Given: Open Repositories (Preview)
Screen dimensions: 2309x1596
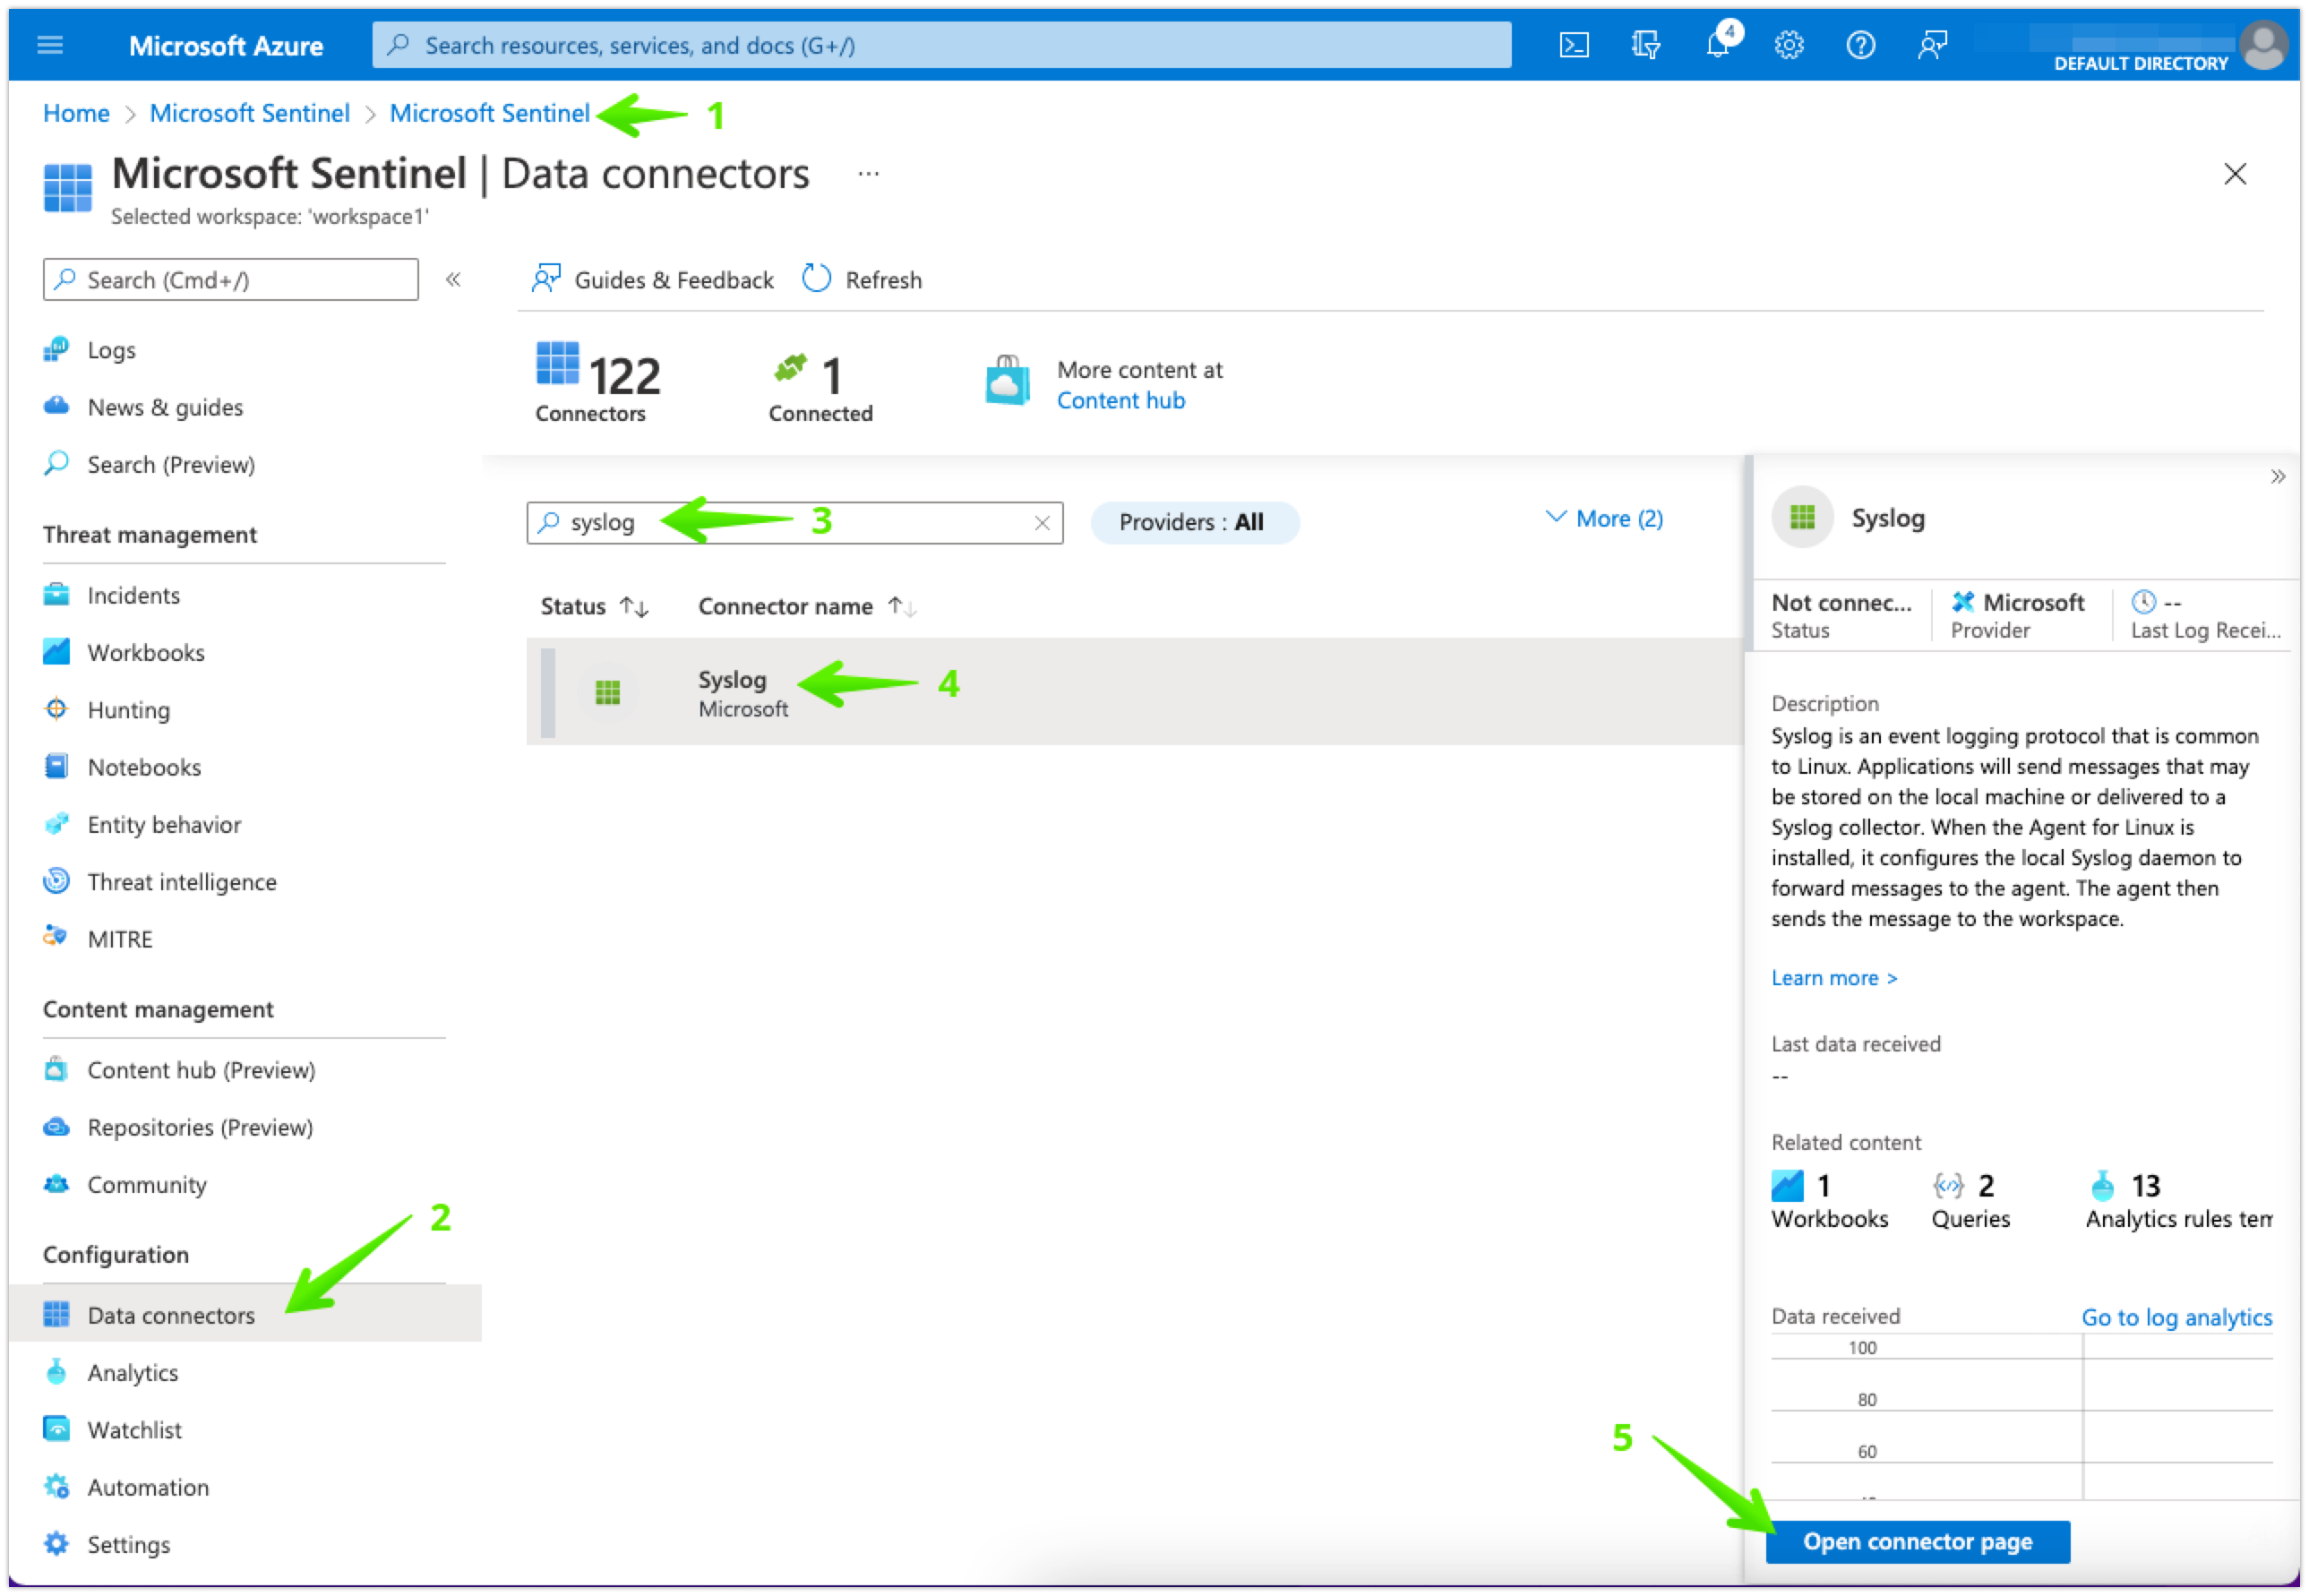Looking at the screenshot, I should point(200,1127).
